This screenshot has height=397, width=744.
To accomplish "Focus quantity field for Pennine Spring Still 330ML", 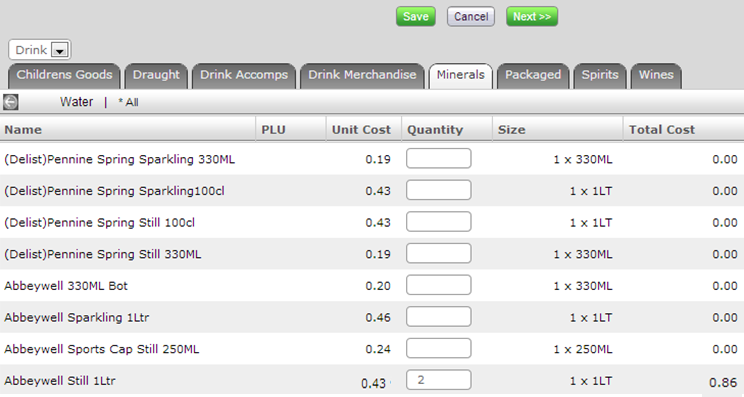I will click(438, 254).
